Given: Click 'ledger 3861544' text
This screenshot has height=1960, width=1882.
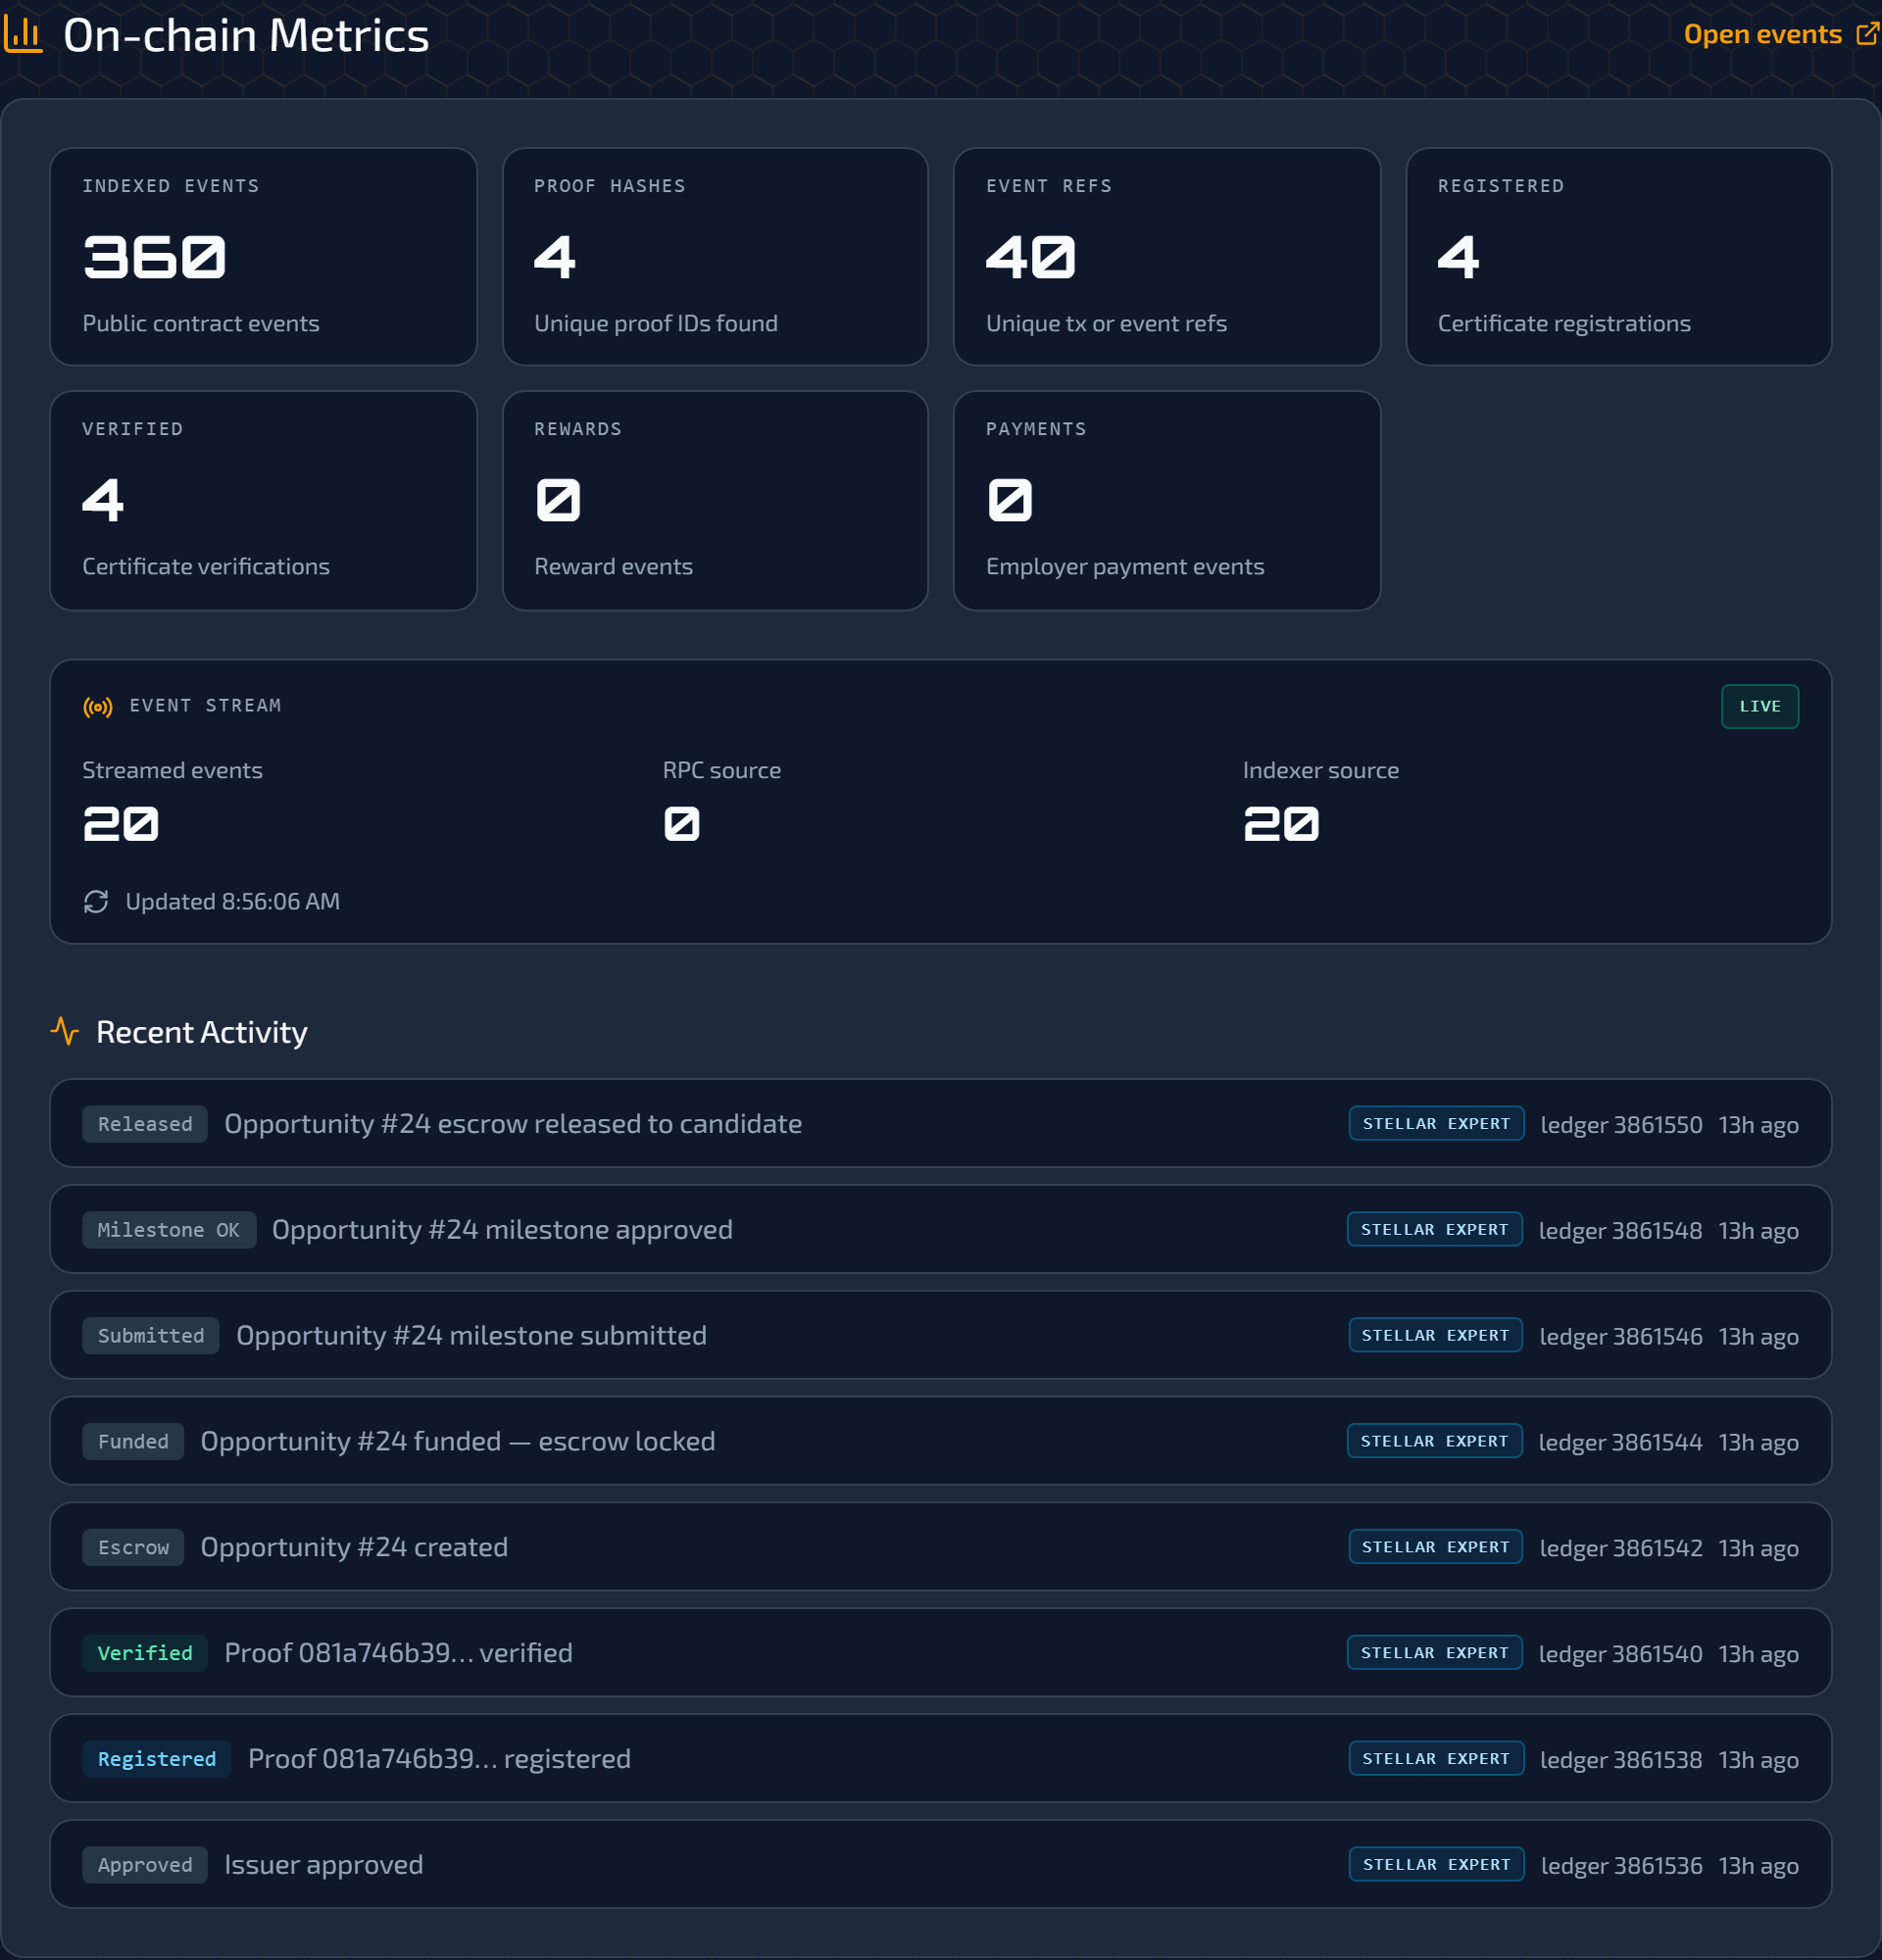Looking at the screenshot, I should [x=1620, y=1443].
